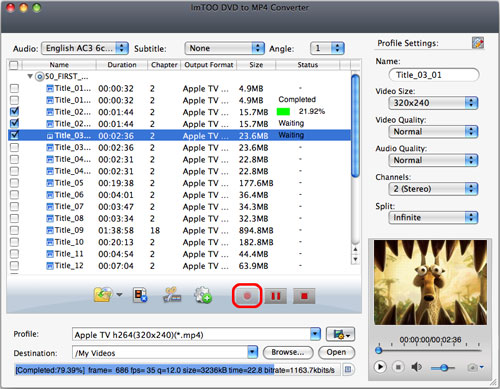Select the 01:38:58 duration cell
The image size is (500, 389).
pos(116,231)
